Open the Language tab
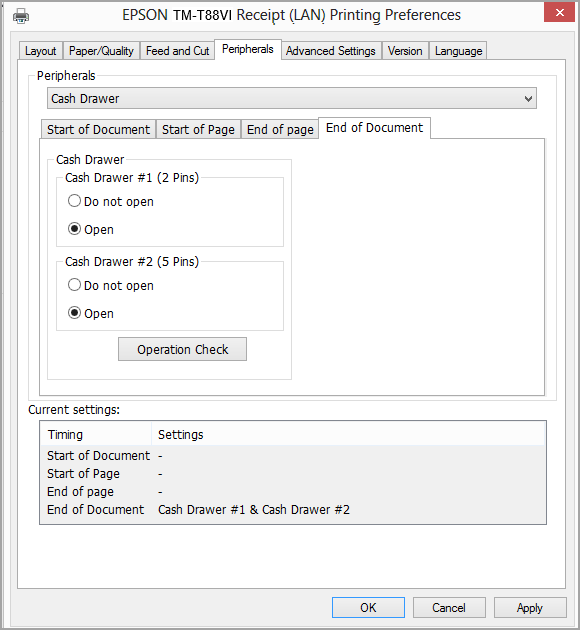This screenshot has width=580, height=630. pos(458,51)
